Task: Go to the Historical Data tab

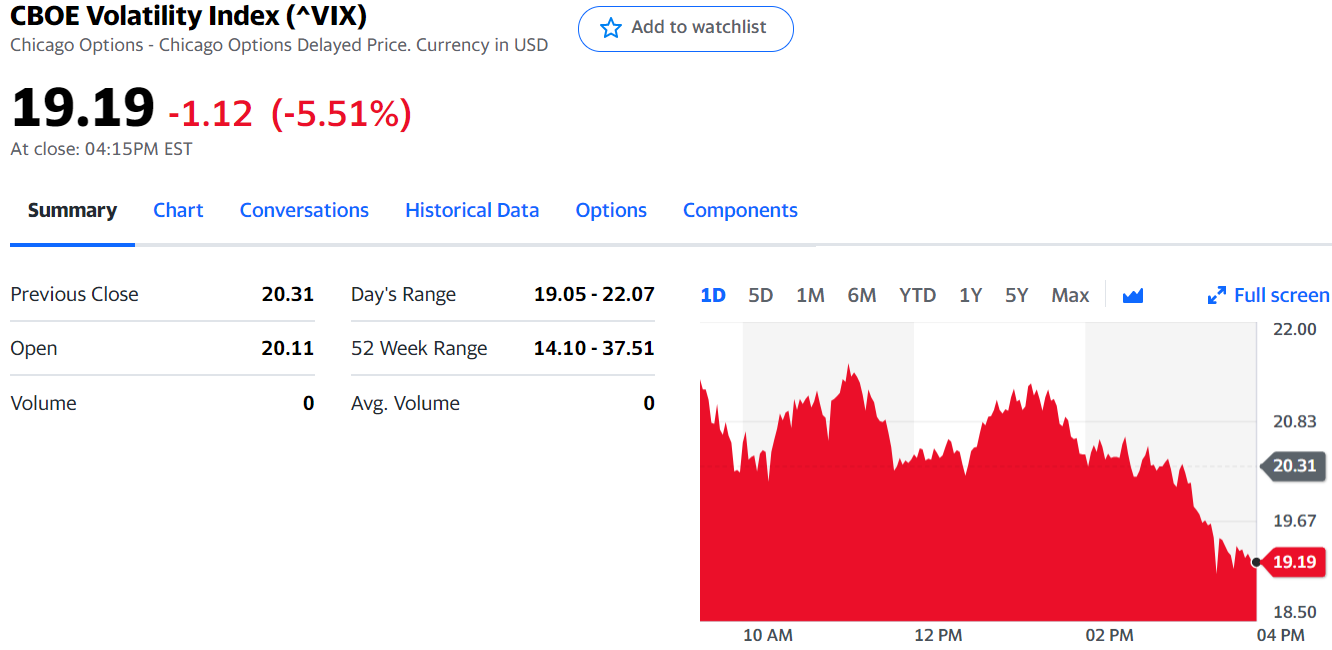Action: pos(472,210)
